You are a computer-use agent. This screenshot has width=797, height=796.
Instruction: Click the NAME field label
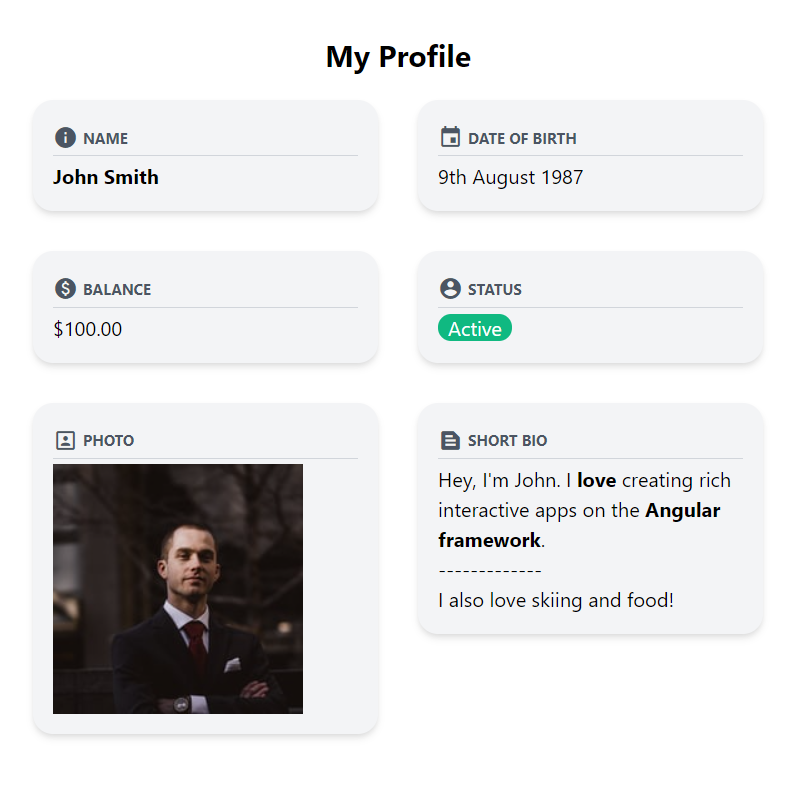click(x=105, y=139)
